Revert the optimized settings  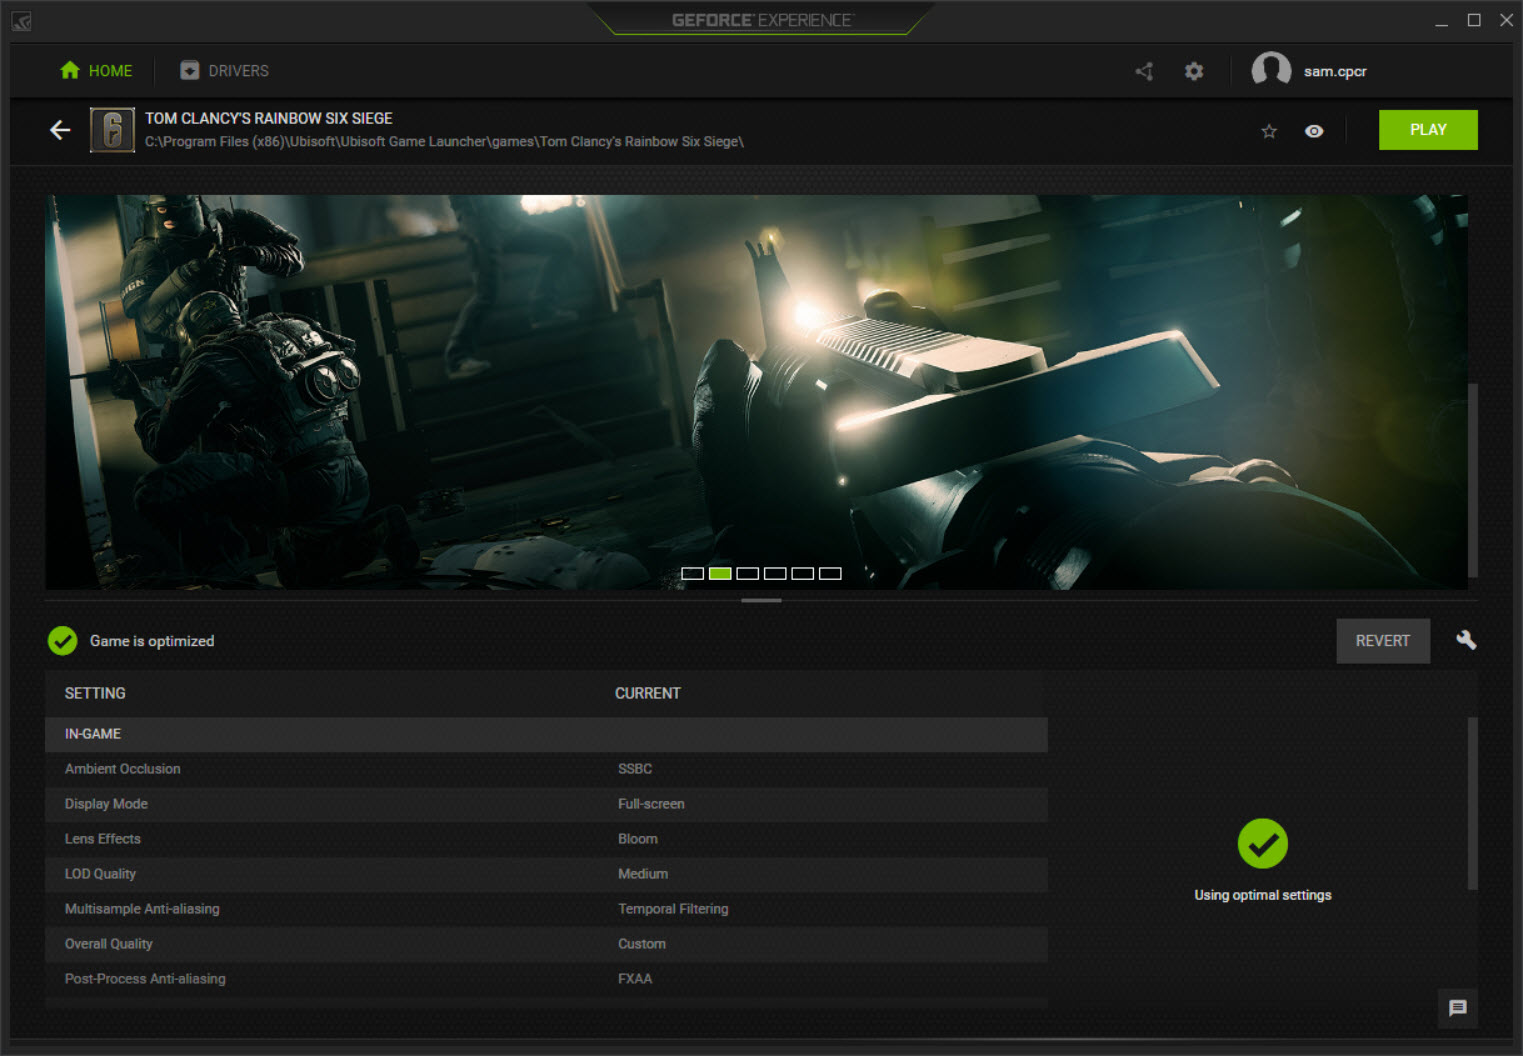point(1383,641)
